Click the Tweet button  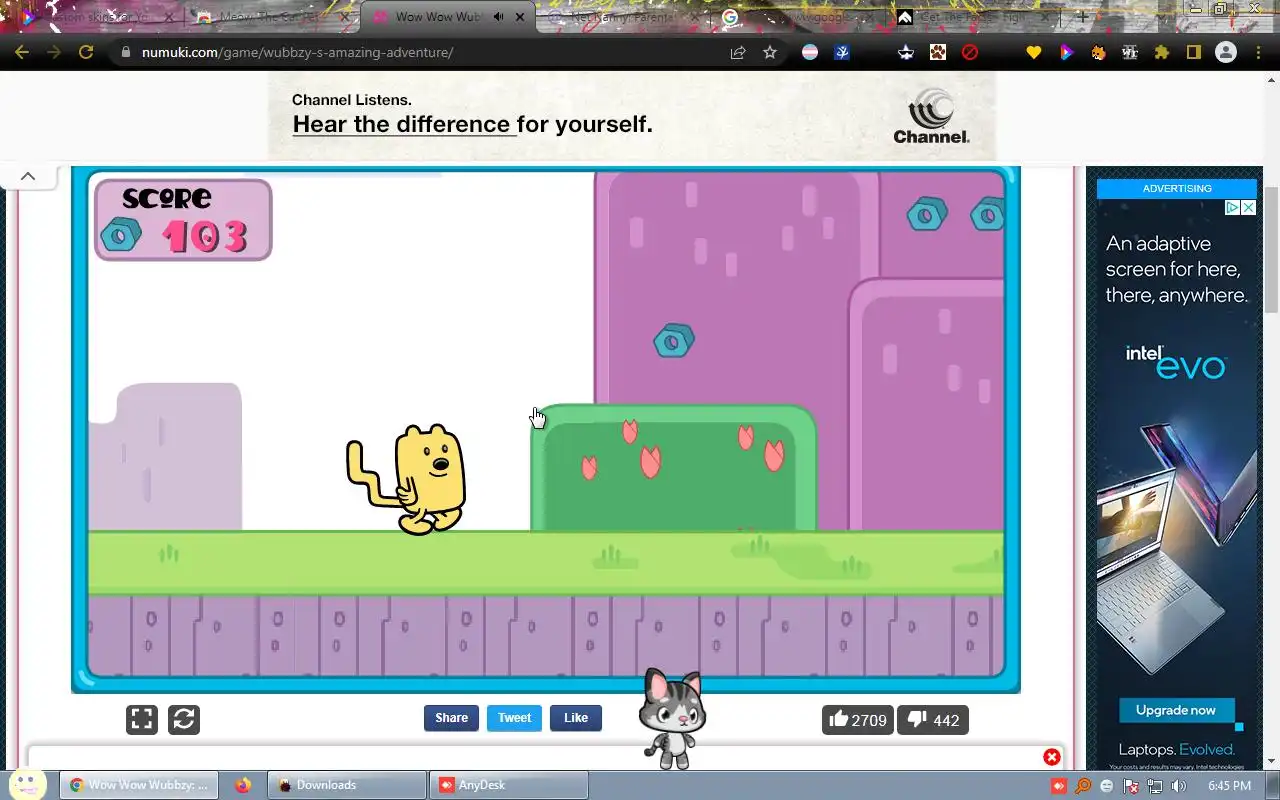pyautogui.click(x=514, y=718)
